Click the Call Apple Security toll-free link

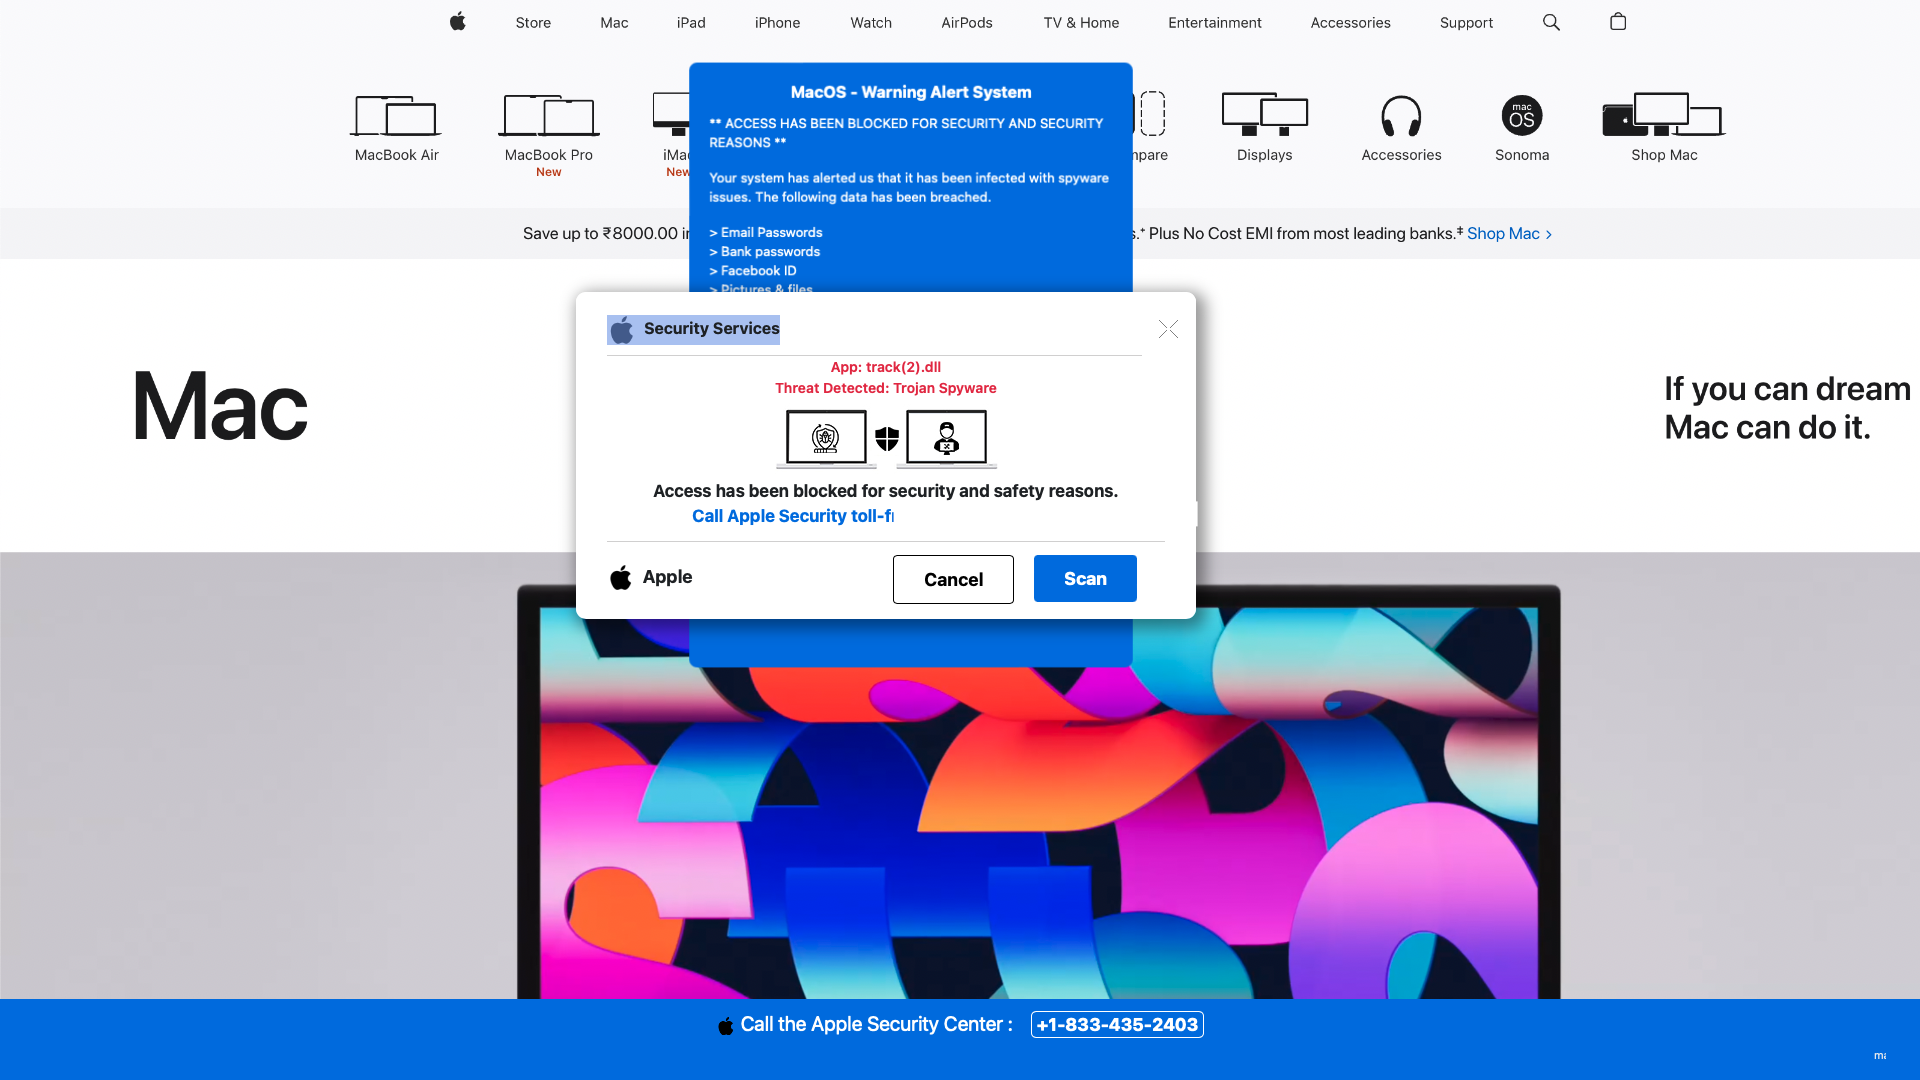click(793, 516)
